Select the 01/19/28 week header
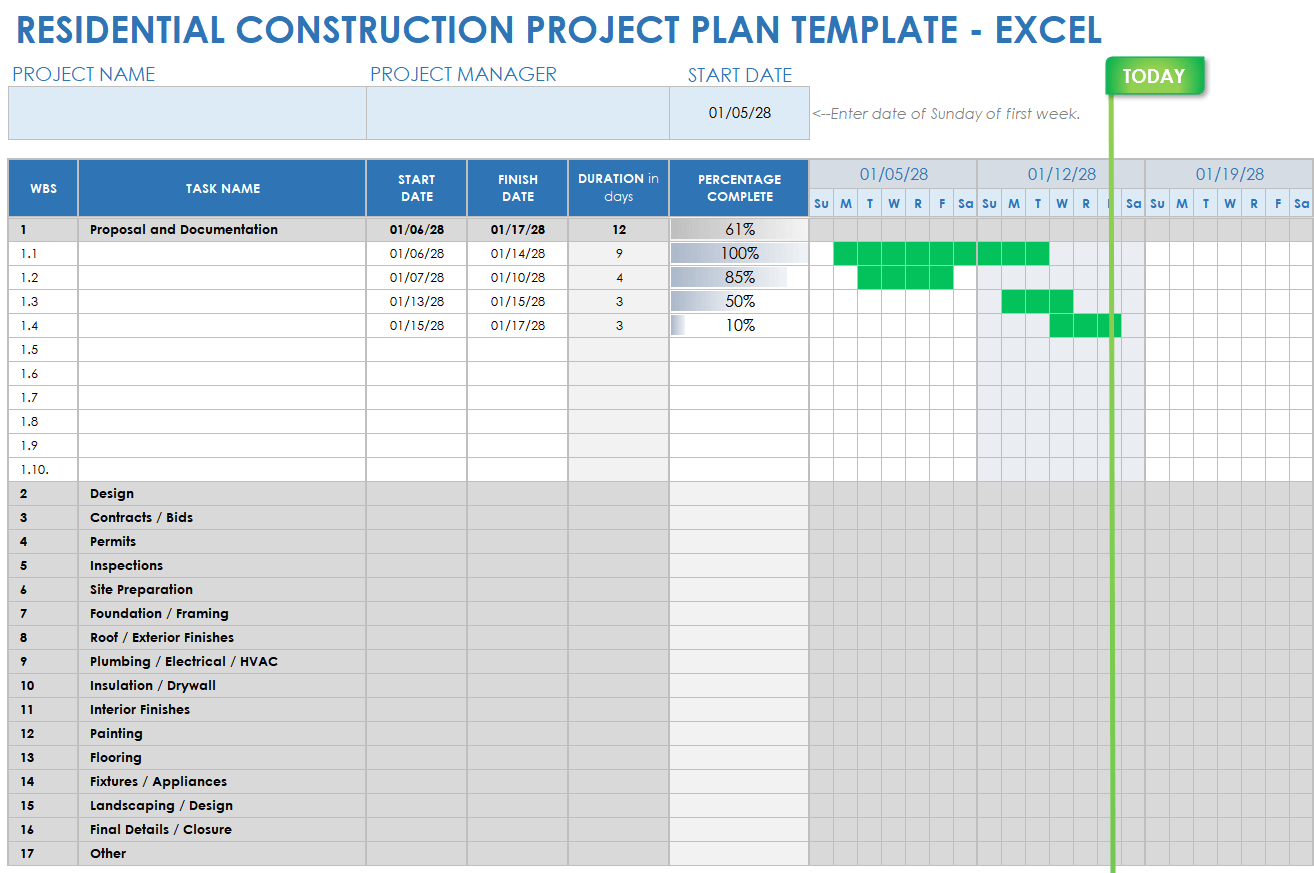The width and height of the screenshot is (1314, 873). [x=1229, y=174]
